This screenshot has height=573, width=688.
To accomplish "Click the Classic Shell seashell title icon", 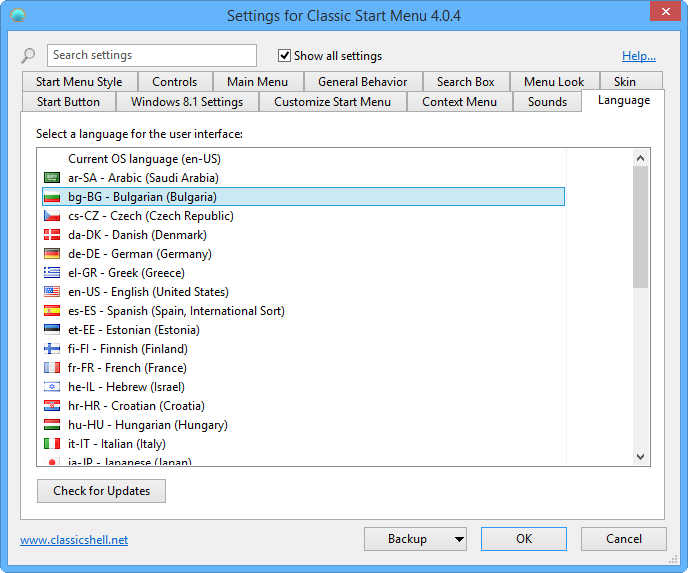I will tap(18, 15).
